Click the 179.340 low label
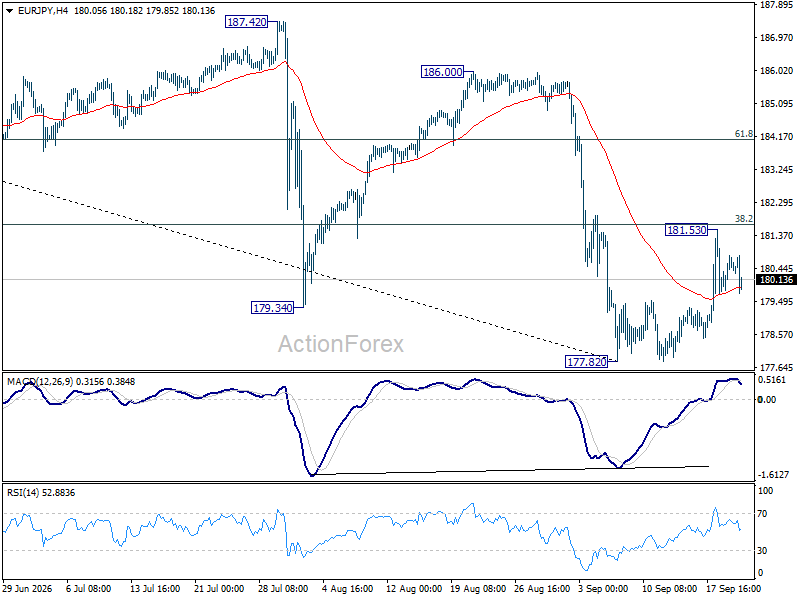This screenshot has width=800, height=600. tap(272, 308)
